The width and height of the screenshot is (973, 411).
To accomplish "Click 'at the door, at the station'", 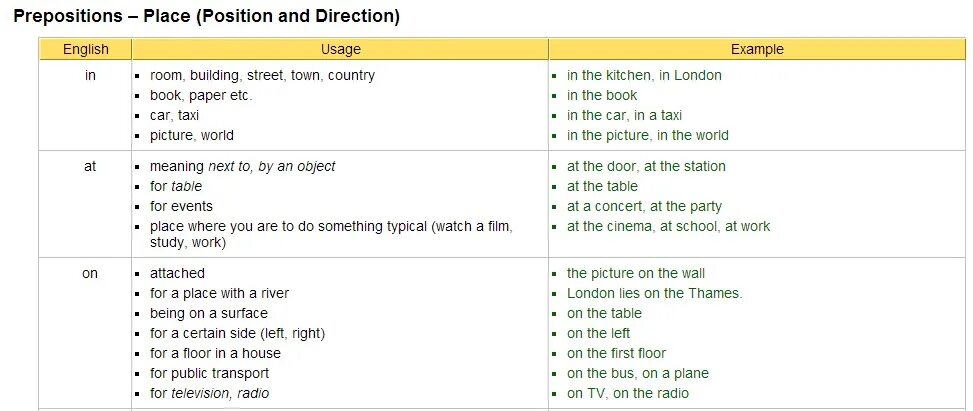I will point(646,166).
